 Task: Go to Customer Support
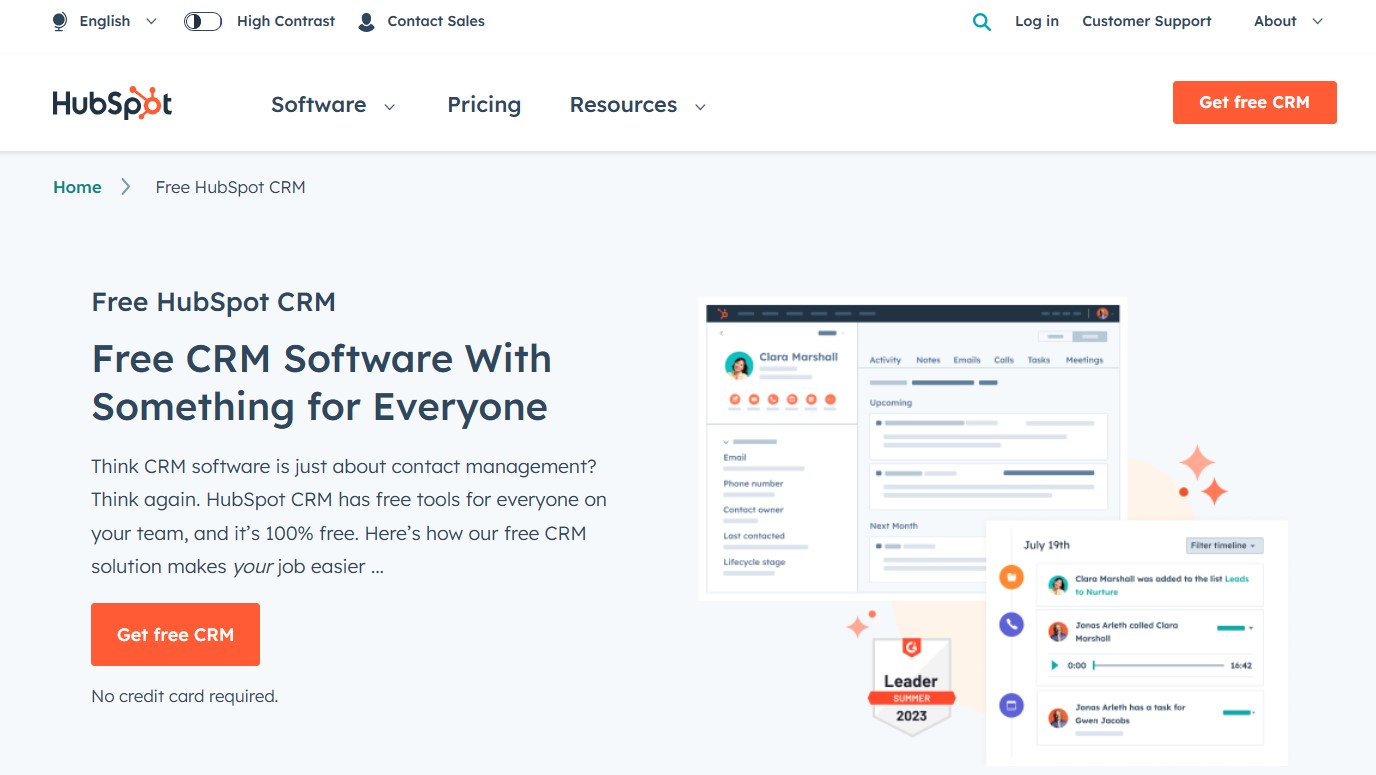[x=1147, y=21]
